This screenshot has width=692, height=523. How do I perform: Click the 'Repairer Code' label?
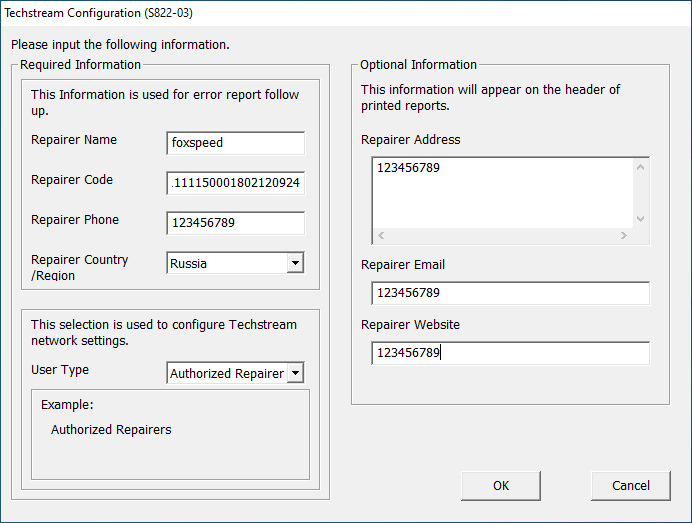[x=72, y=180]
